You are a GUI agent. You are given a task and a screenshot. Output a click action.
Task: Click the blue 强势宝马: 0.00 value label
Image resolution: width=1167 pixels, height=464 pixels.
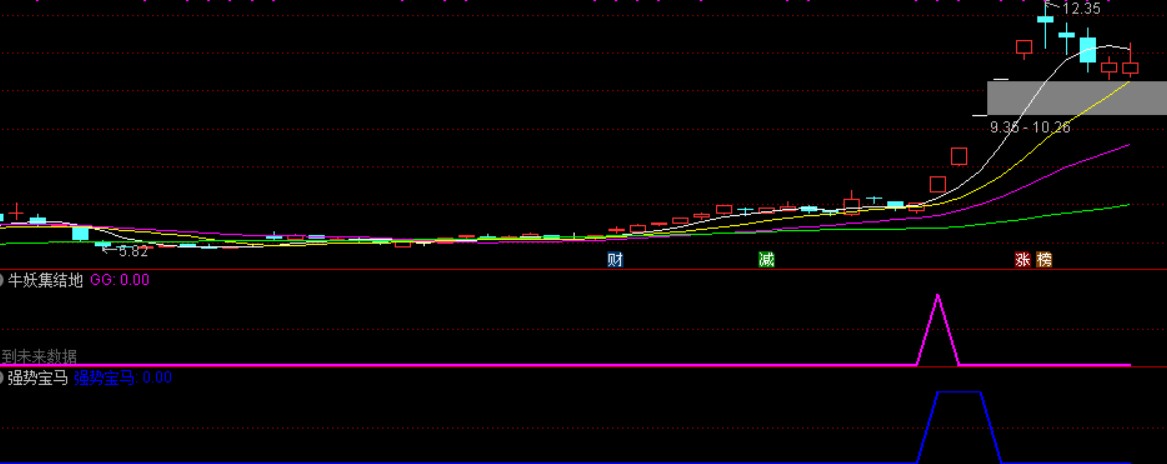[124, 378]
